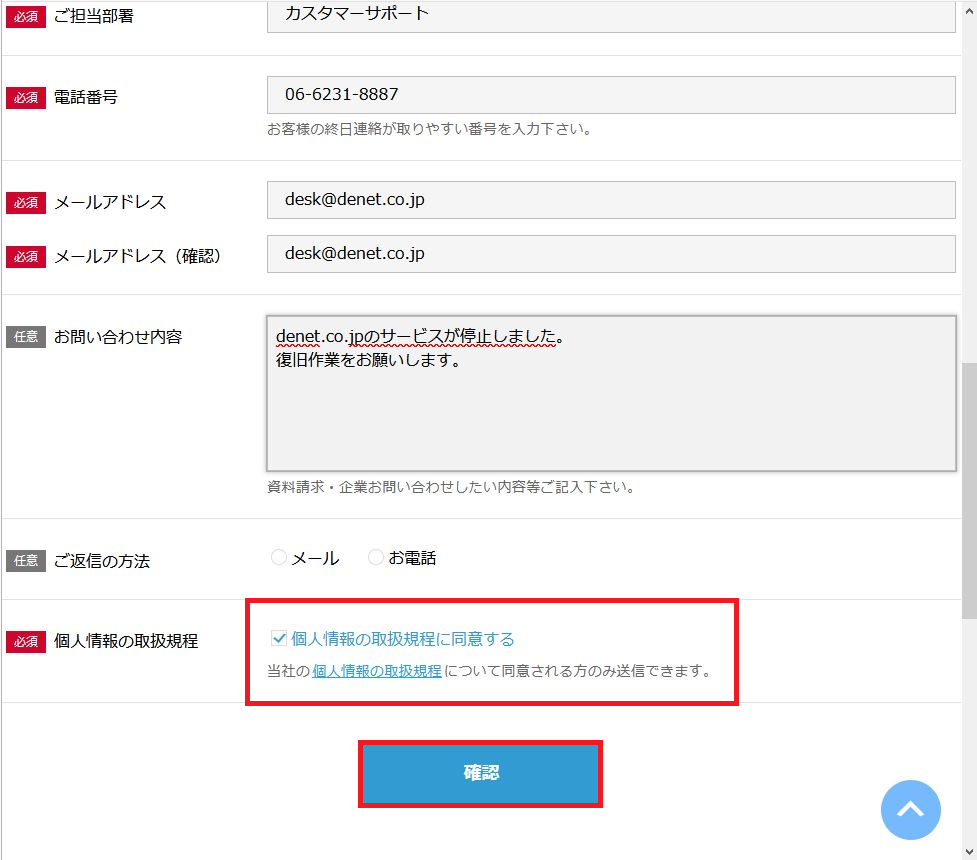Click the phone number hint text
The width and height of the screenshot is (977, 860).
pos(429,129)
